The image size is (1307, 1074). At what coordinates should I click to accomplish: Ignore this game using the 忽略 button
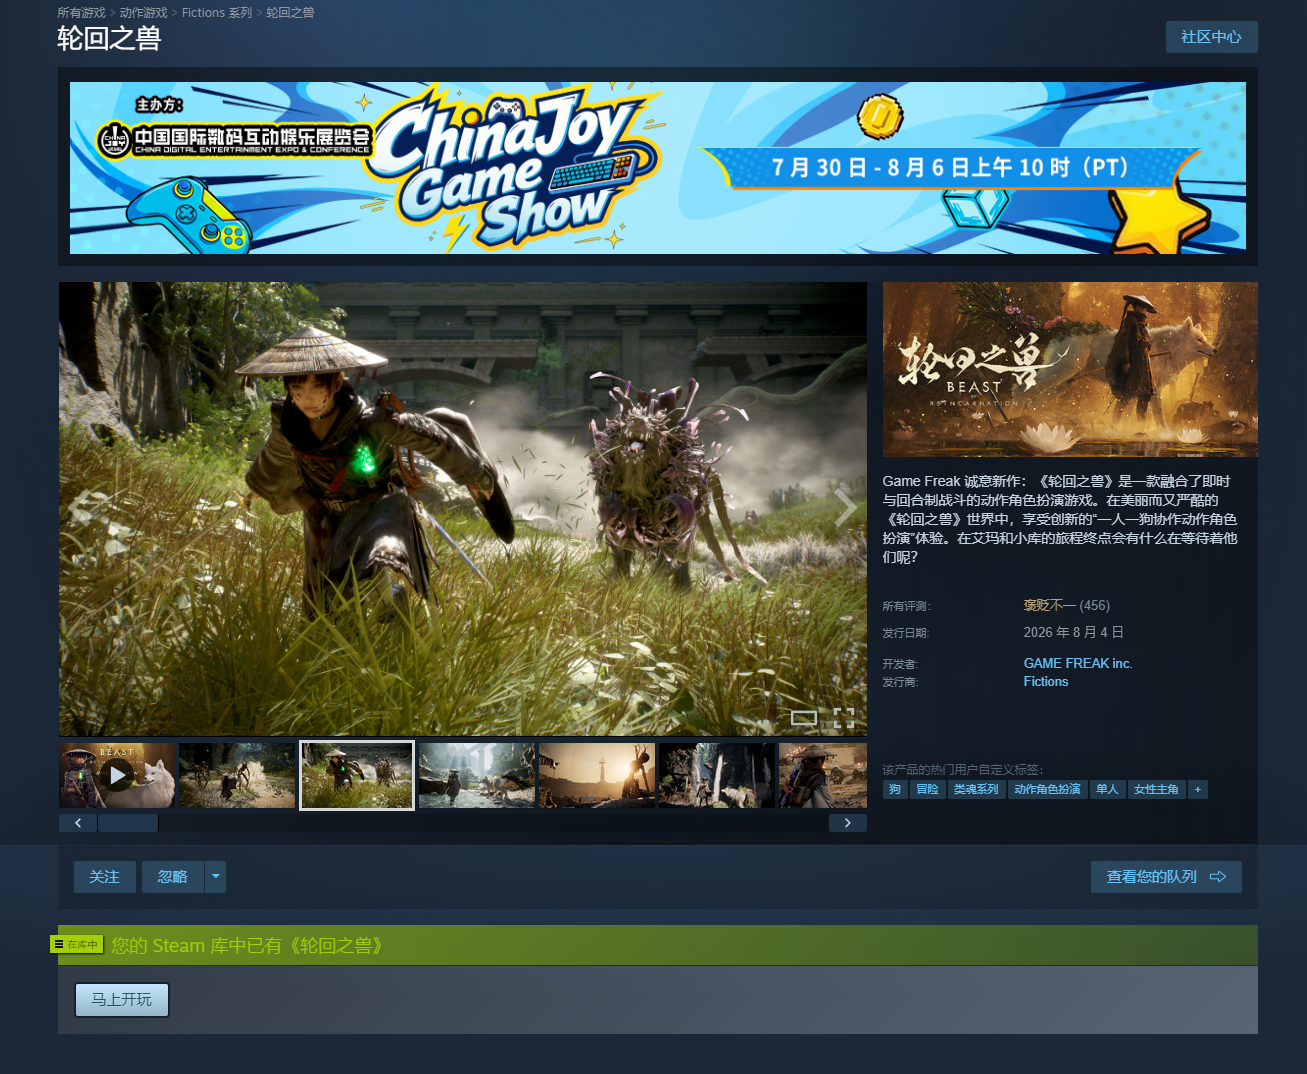(x=173, y=877)
